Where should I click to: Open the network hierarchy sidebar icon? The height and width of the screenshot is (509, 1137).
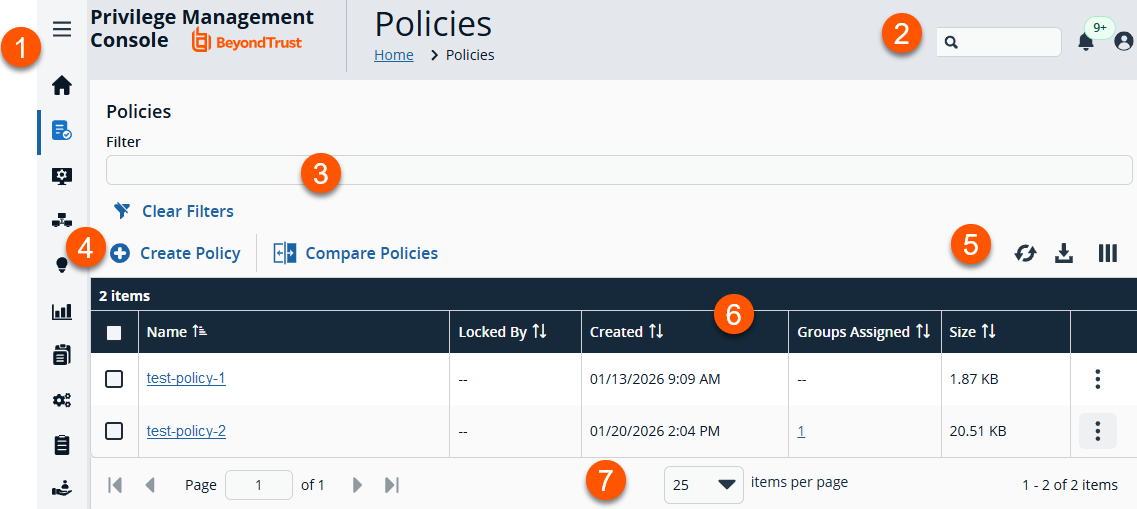(62, 220)
